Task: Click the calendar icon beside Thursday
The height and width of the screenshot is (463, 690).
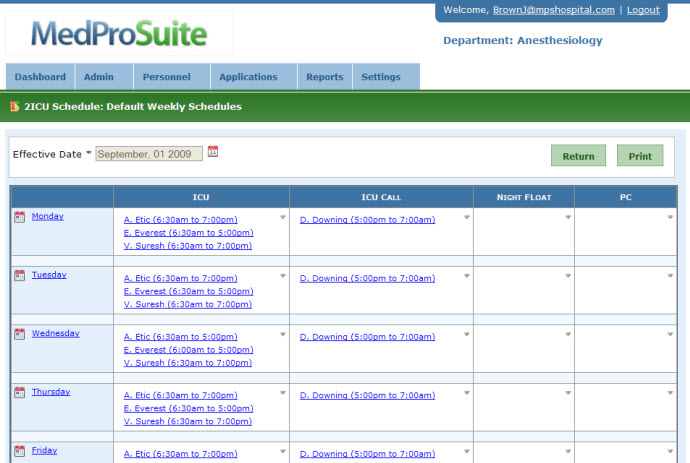Action: click(x=19, y=393)
